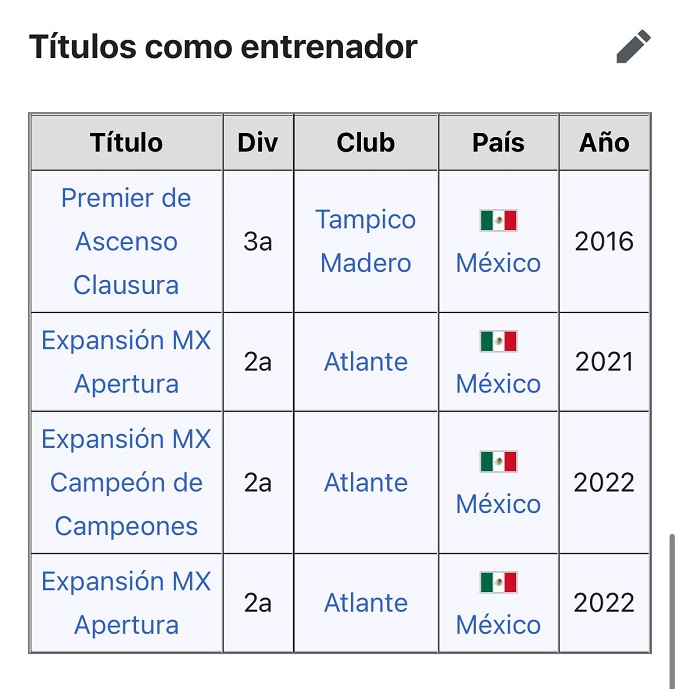Click the Mexico flag in the 2021 row

point(498,341)
